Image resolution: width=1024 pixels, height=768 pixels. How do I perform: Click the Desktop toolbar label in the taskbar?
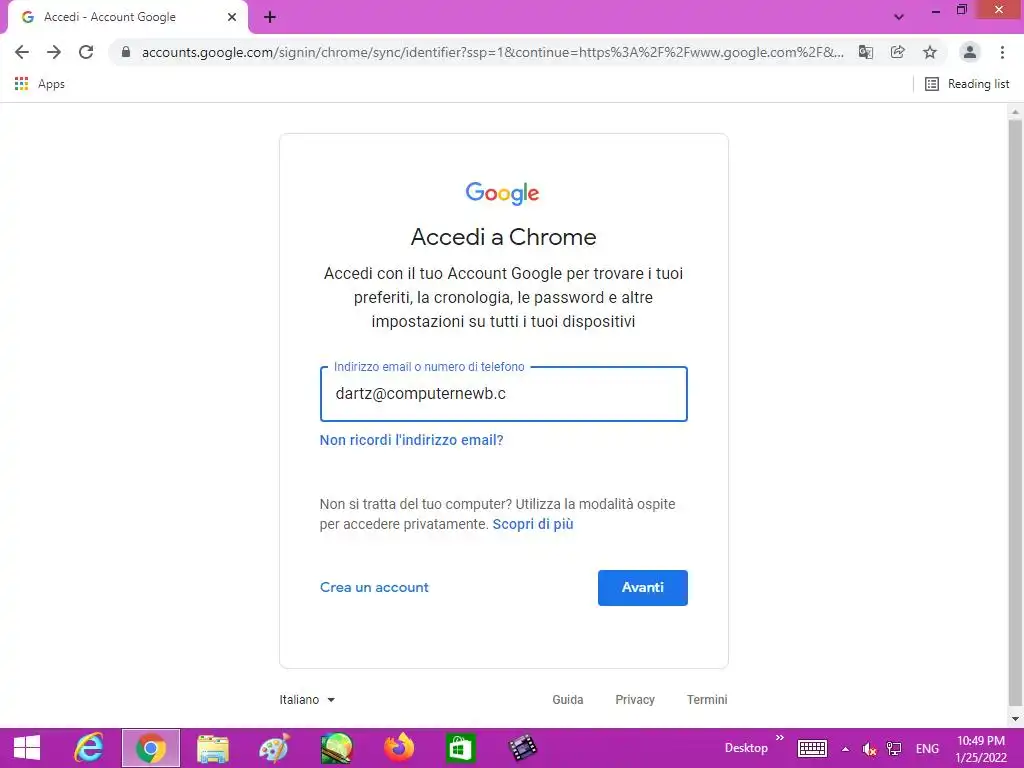tap(746, 748)
